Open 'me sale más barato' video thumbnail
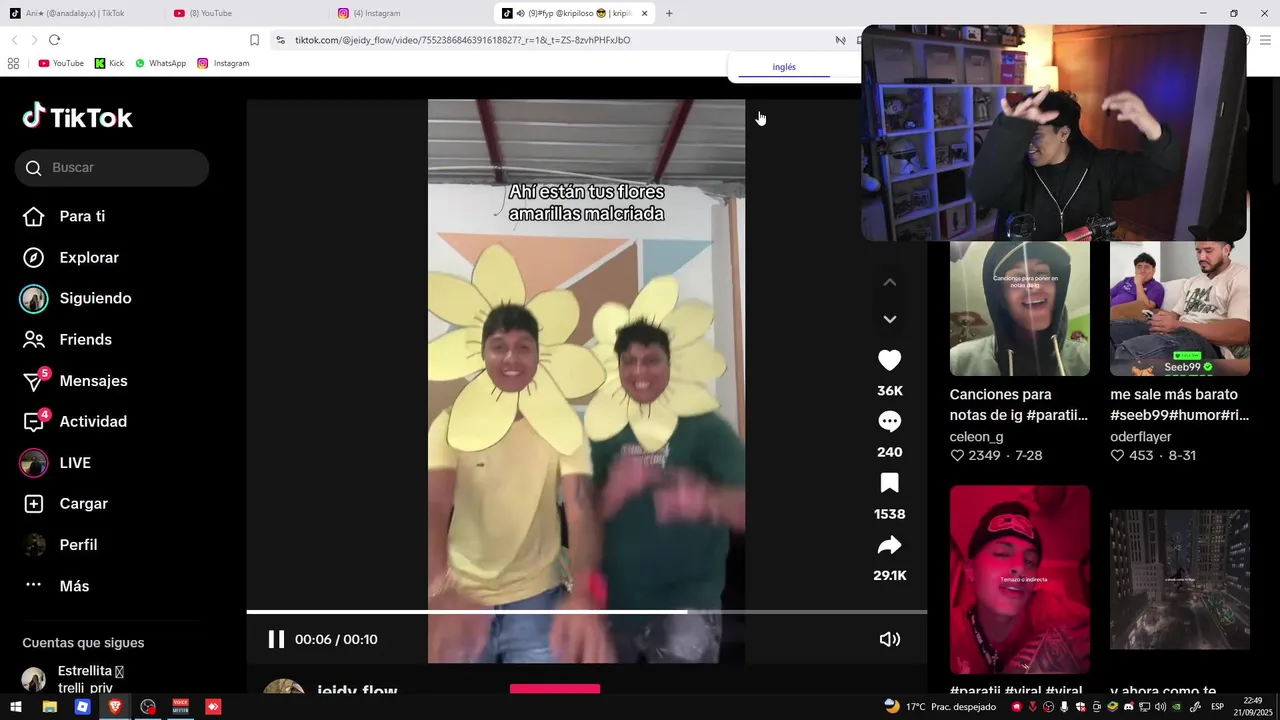 (1179, 308)
